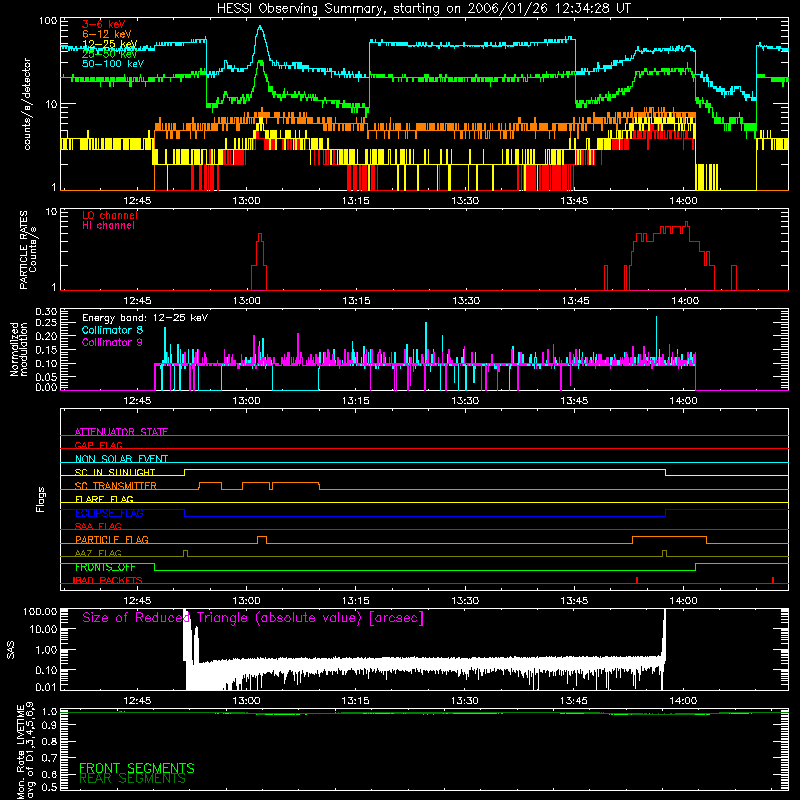The height and width of the screenshot is (800, 800).
Task: Click the 100.00 value on the SAS axis
Action: point(40,611)
